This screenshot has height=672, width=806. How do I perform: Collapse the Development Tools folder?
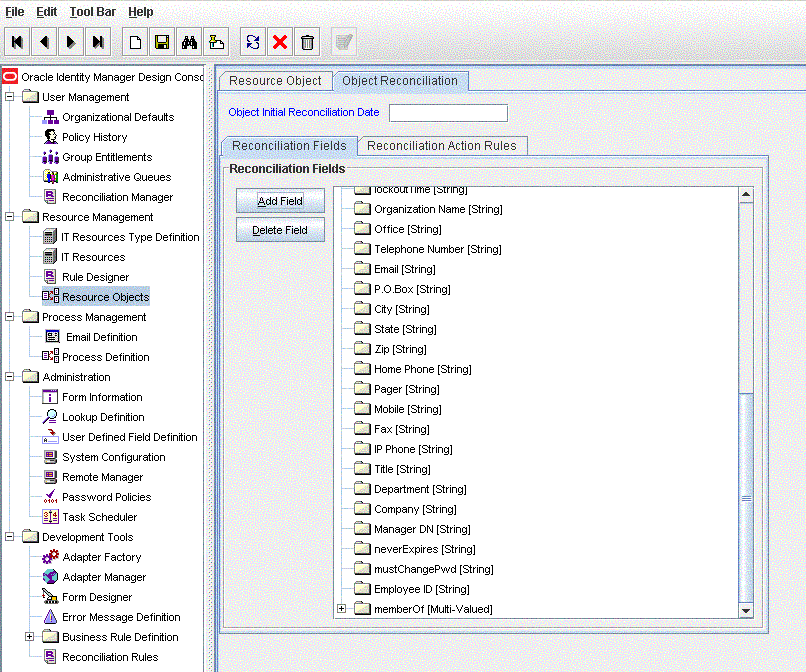pos(10,537)
